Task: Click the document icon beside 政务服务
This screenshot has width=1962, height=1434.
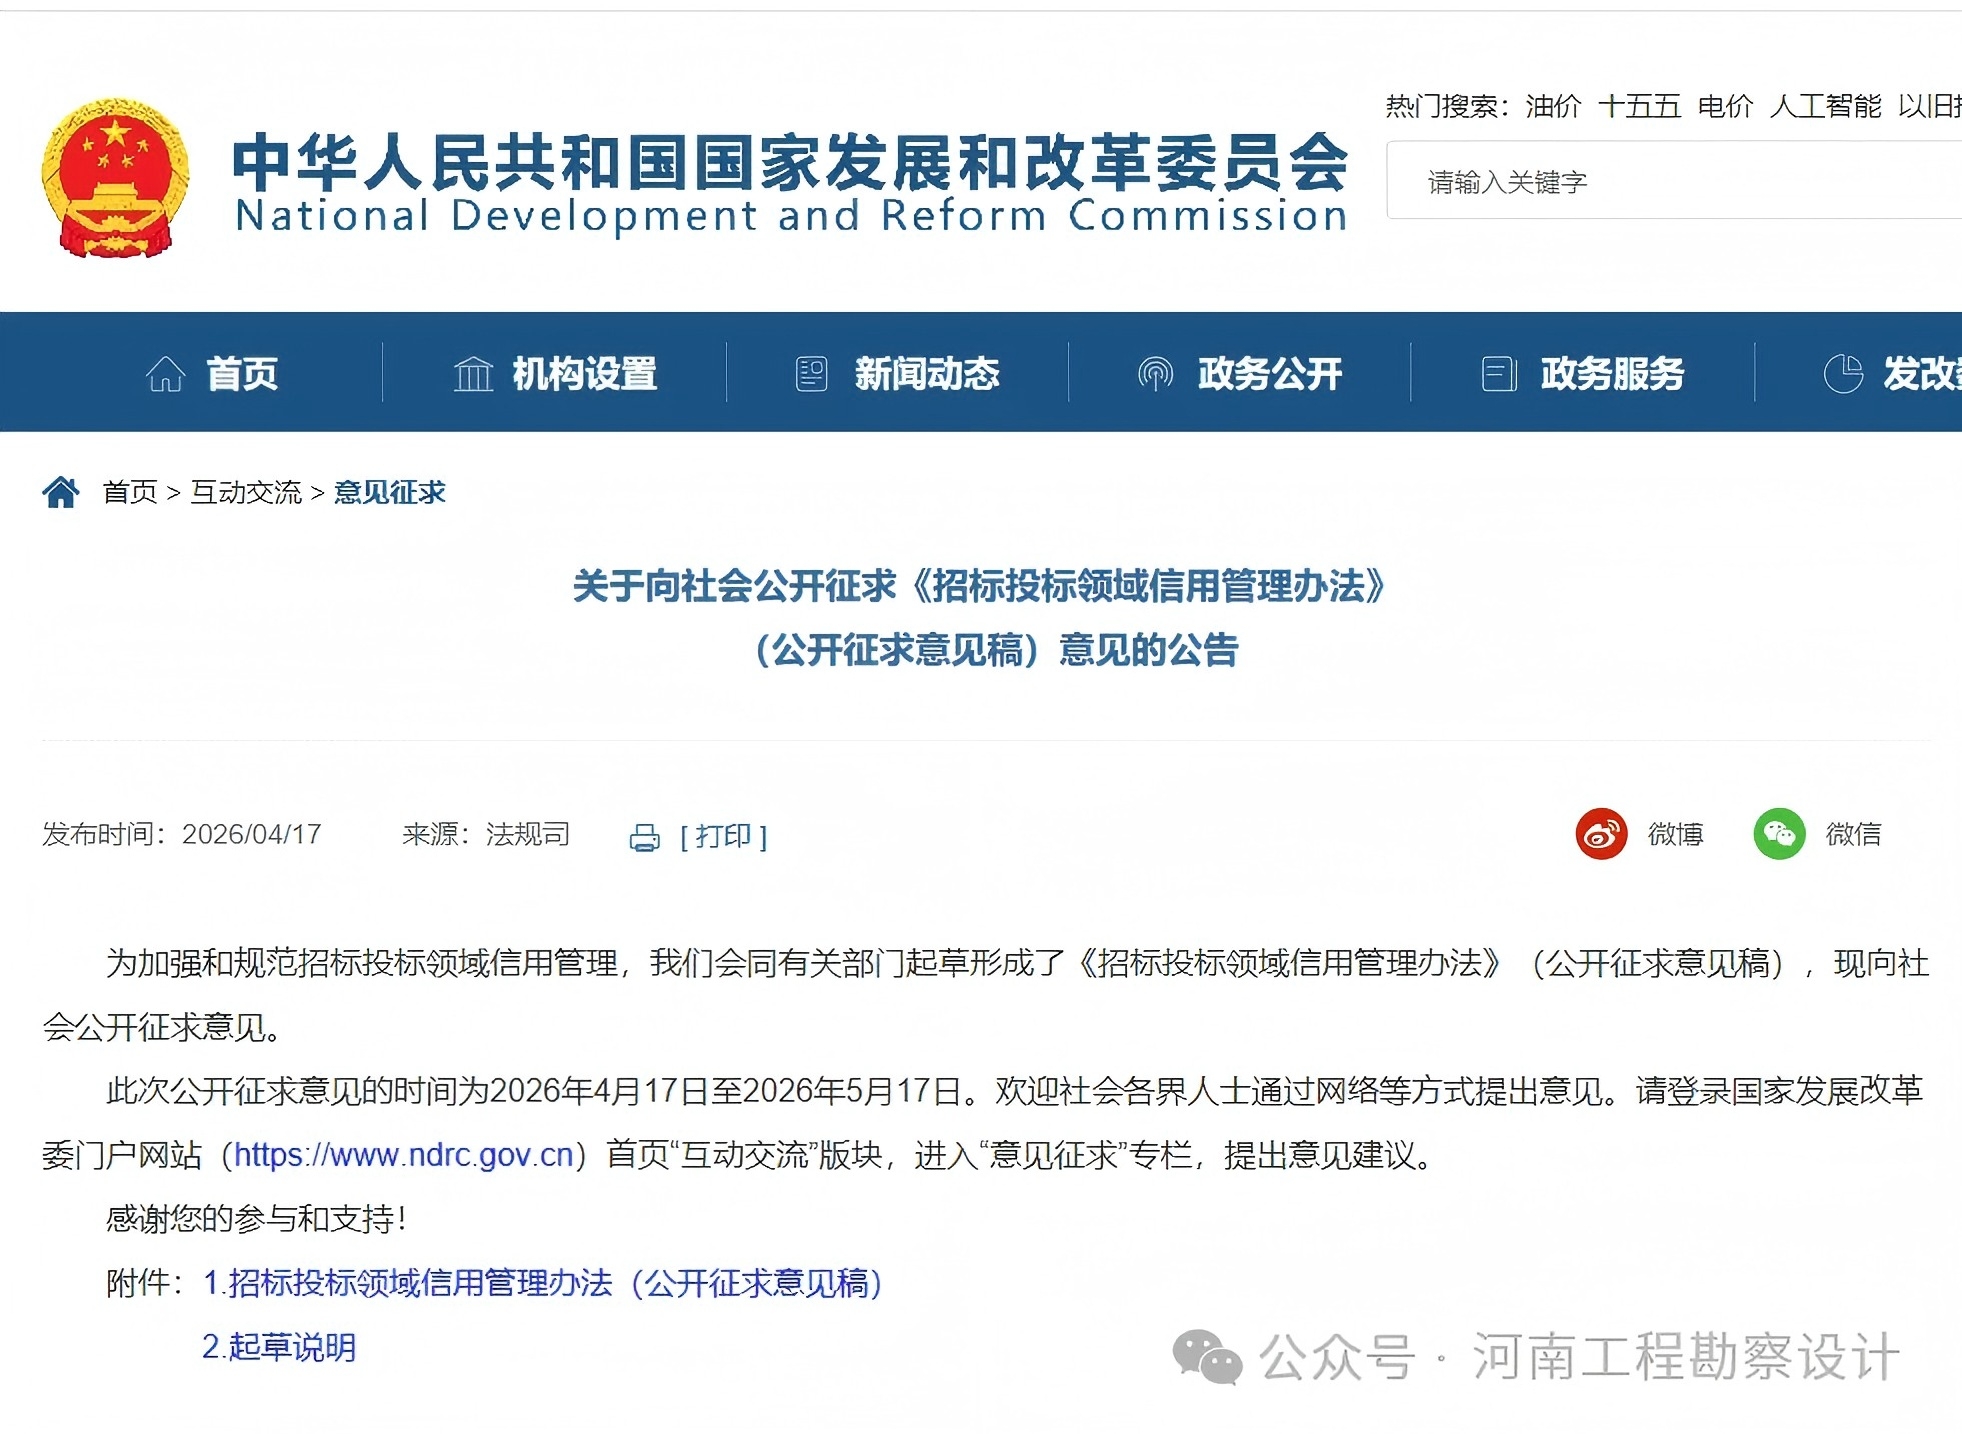Action: tap(1498, 374)
